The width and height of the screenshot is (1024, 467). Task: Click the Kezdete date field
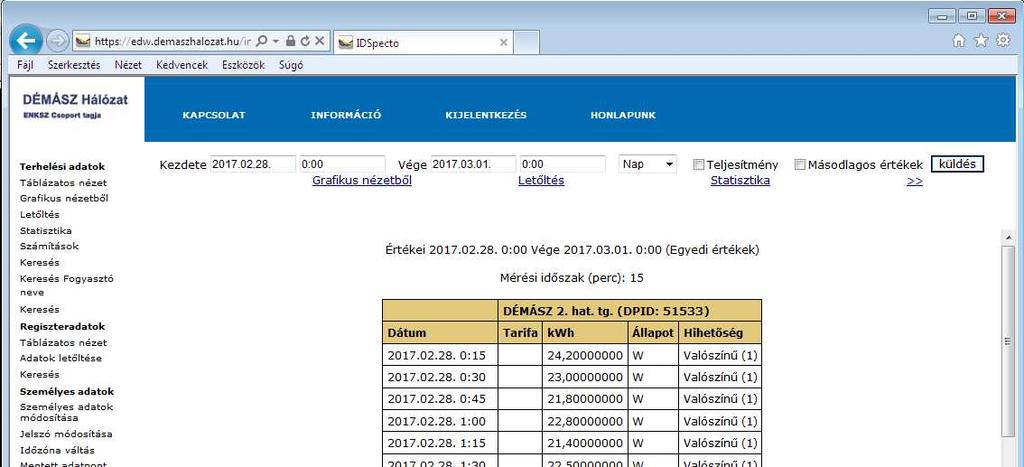coord(253,164)
